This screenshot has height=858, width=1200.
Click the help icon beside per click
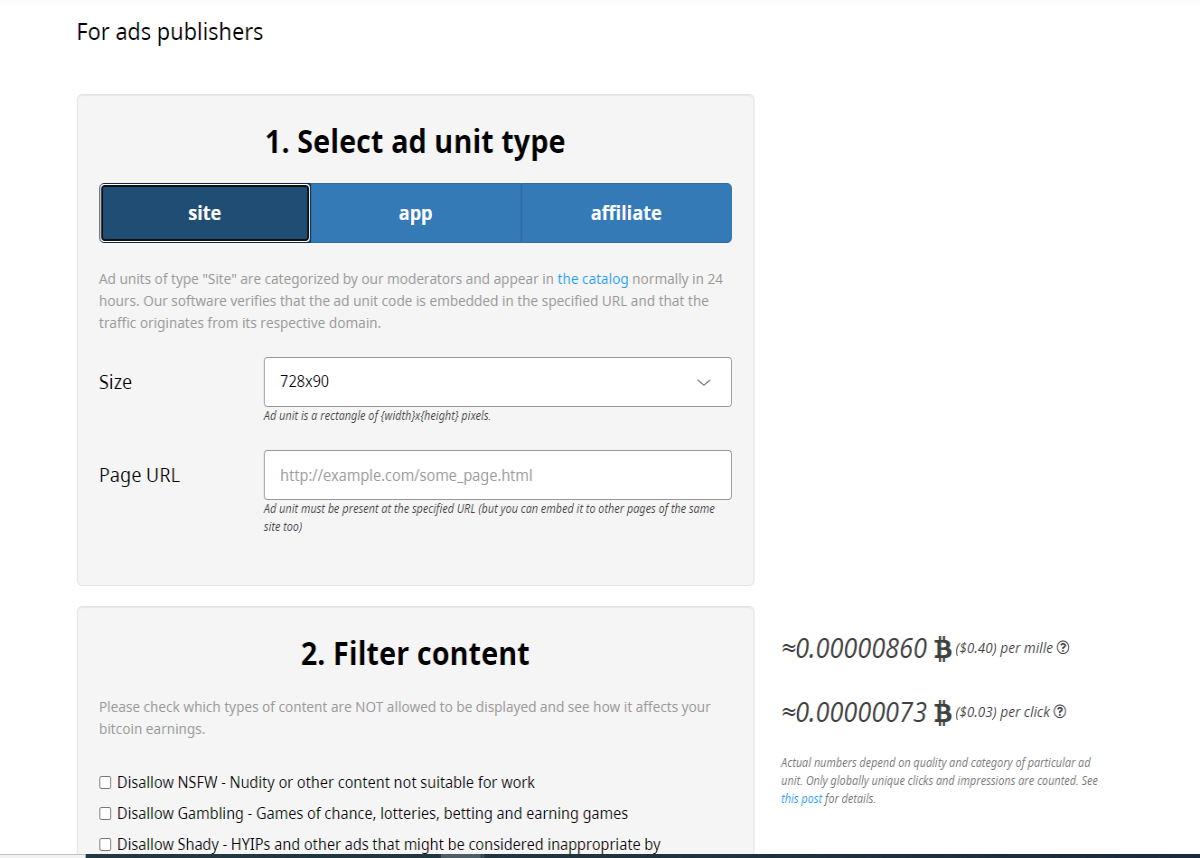coord(1060,712)
